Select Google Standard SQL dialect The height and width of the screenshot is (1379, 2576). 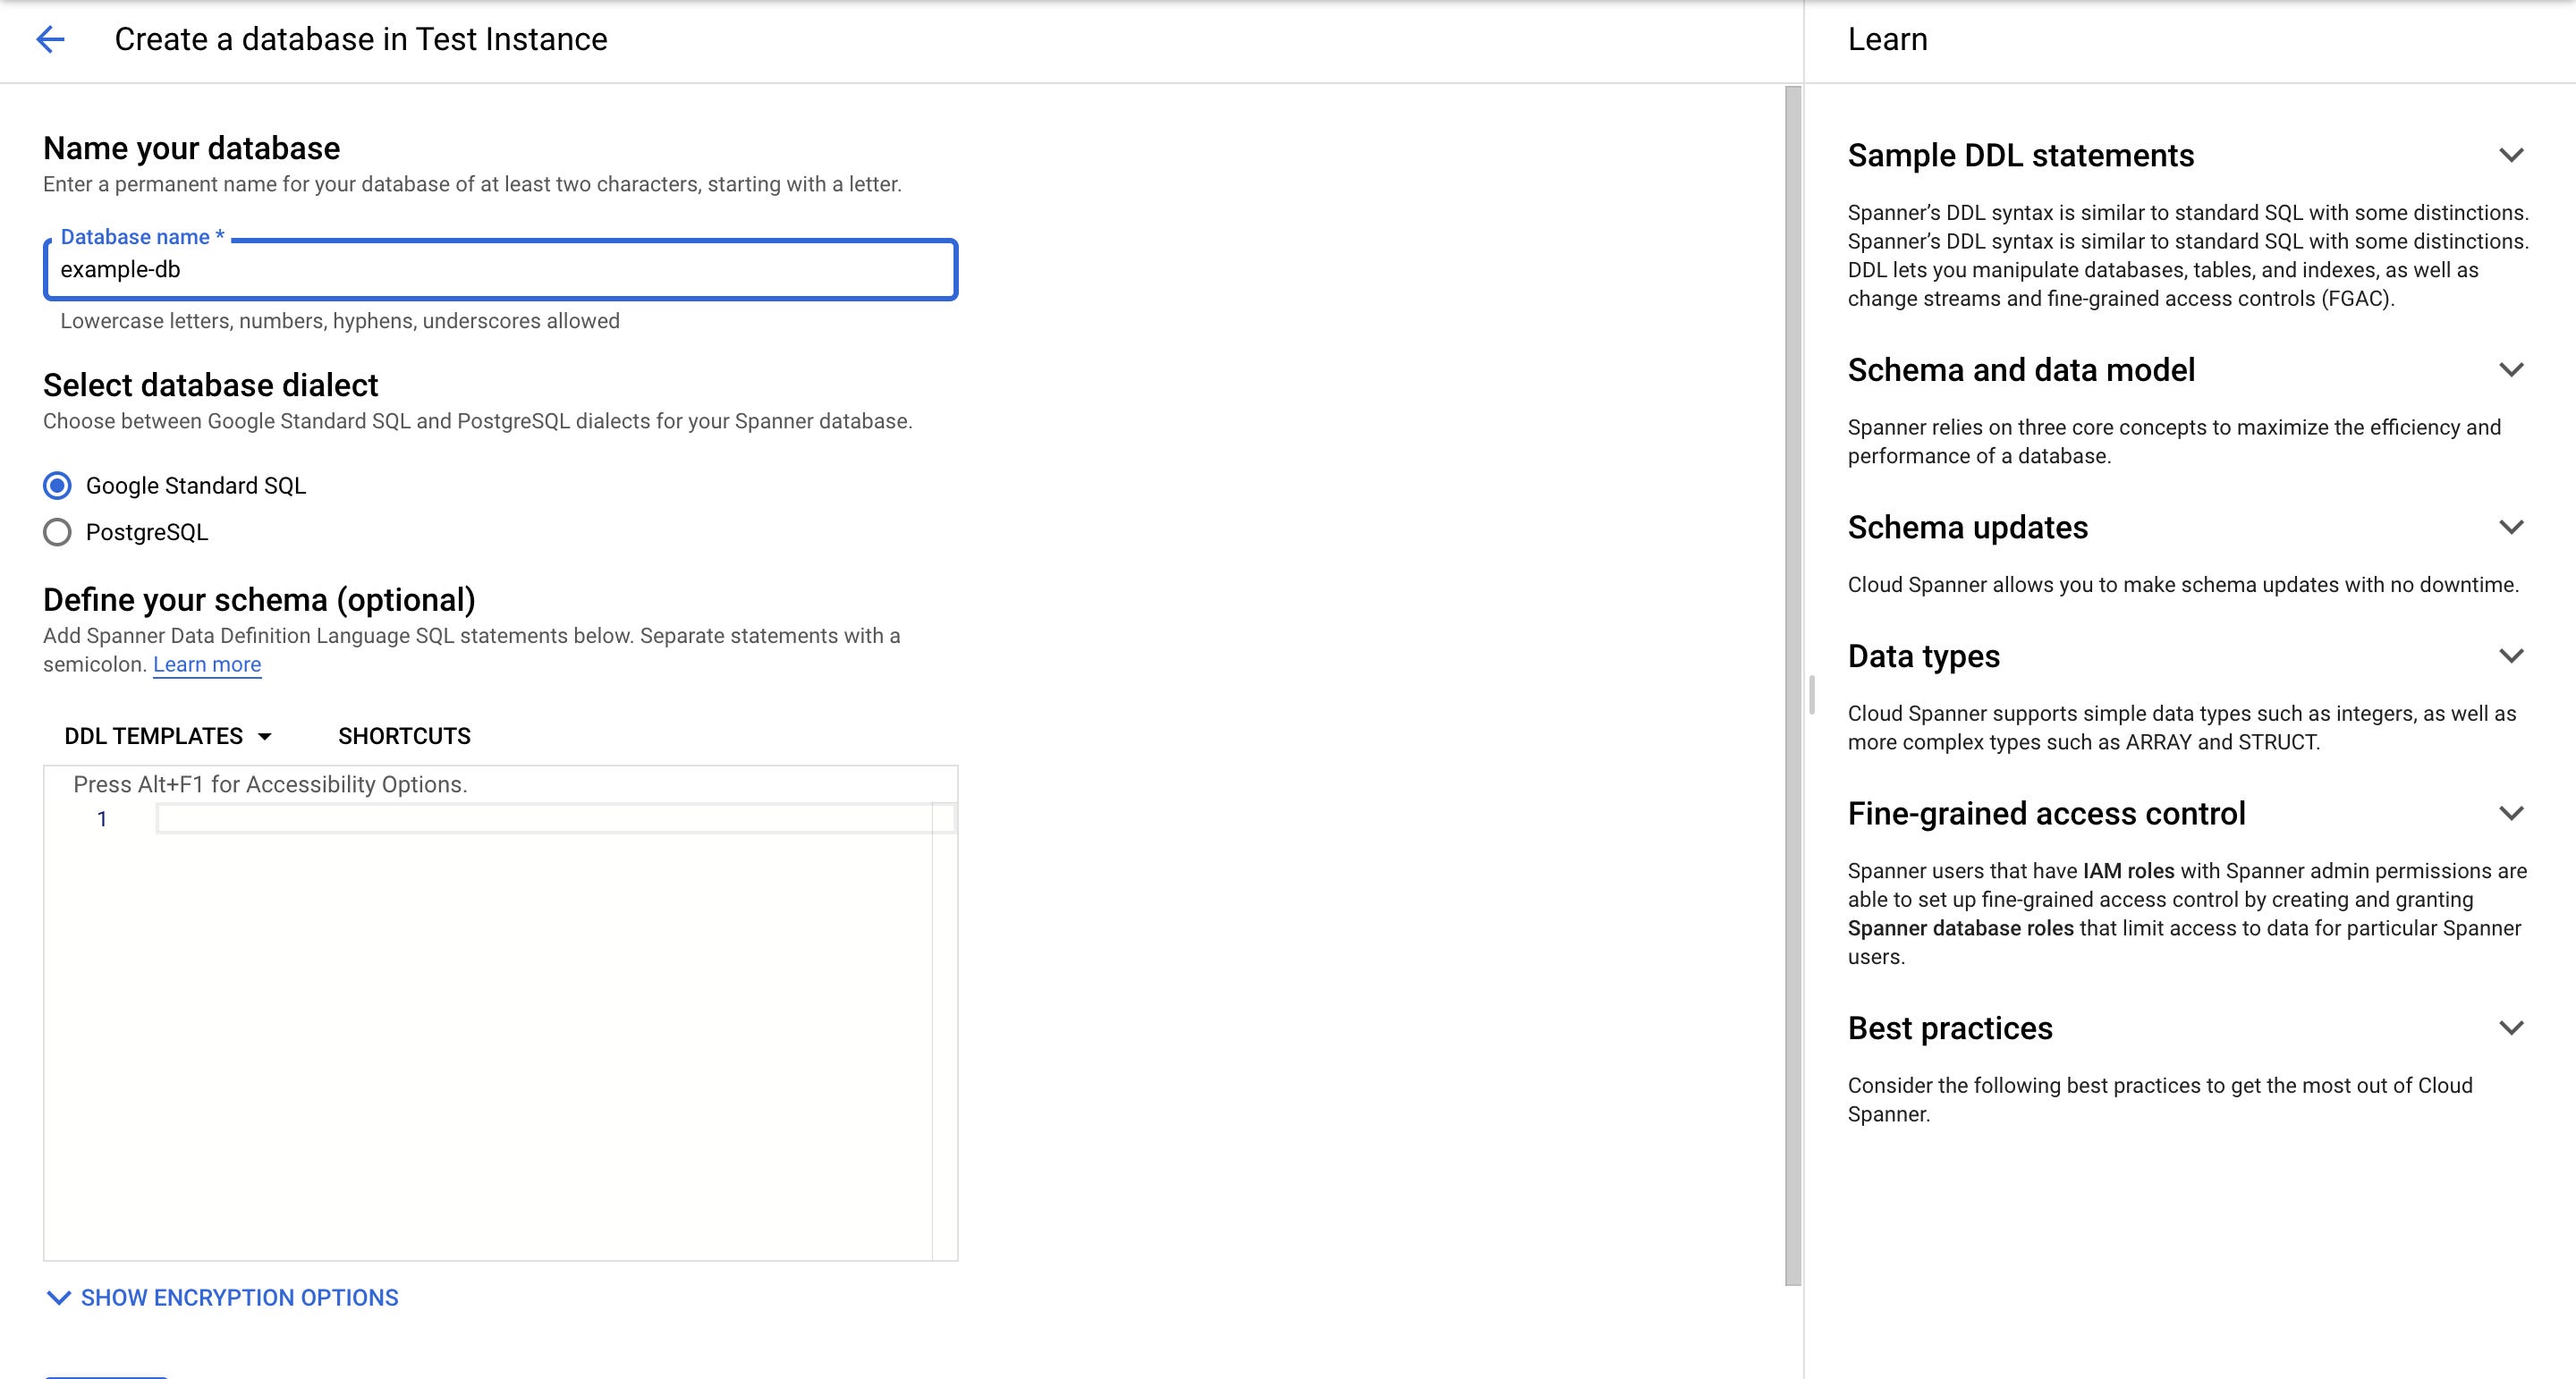pos(58,486)
